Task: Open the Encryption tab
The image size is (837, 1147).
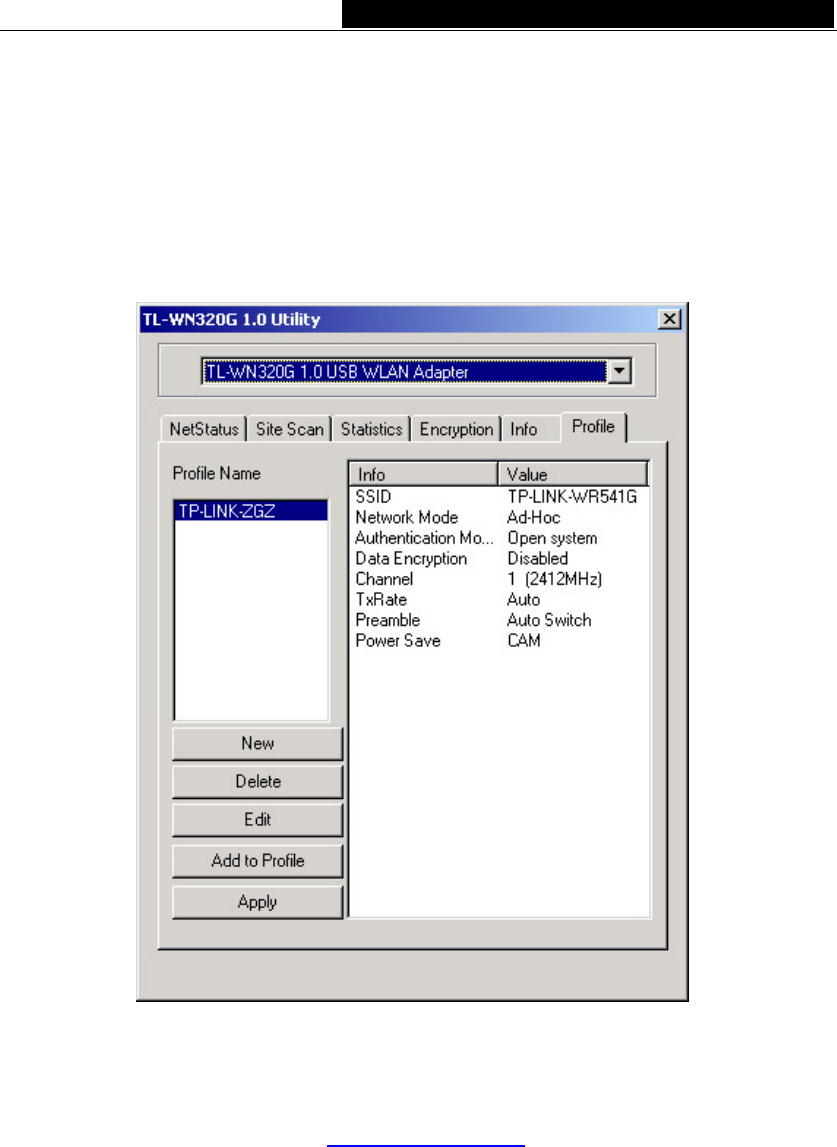Action: (x=457, y=429)
